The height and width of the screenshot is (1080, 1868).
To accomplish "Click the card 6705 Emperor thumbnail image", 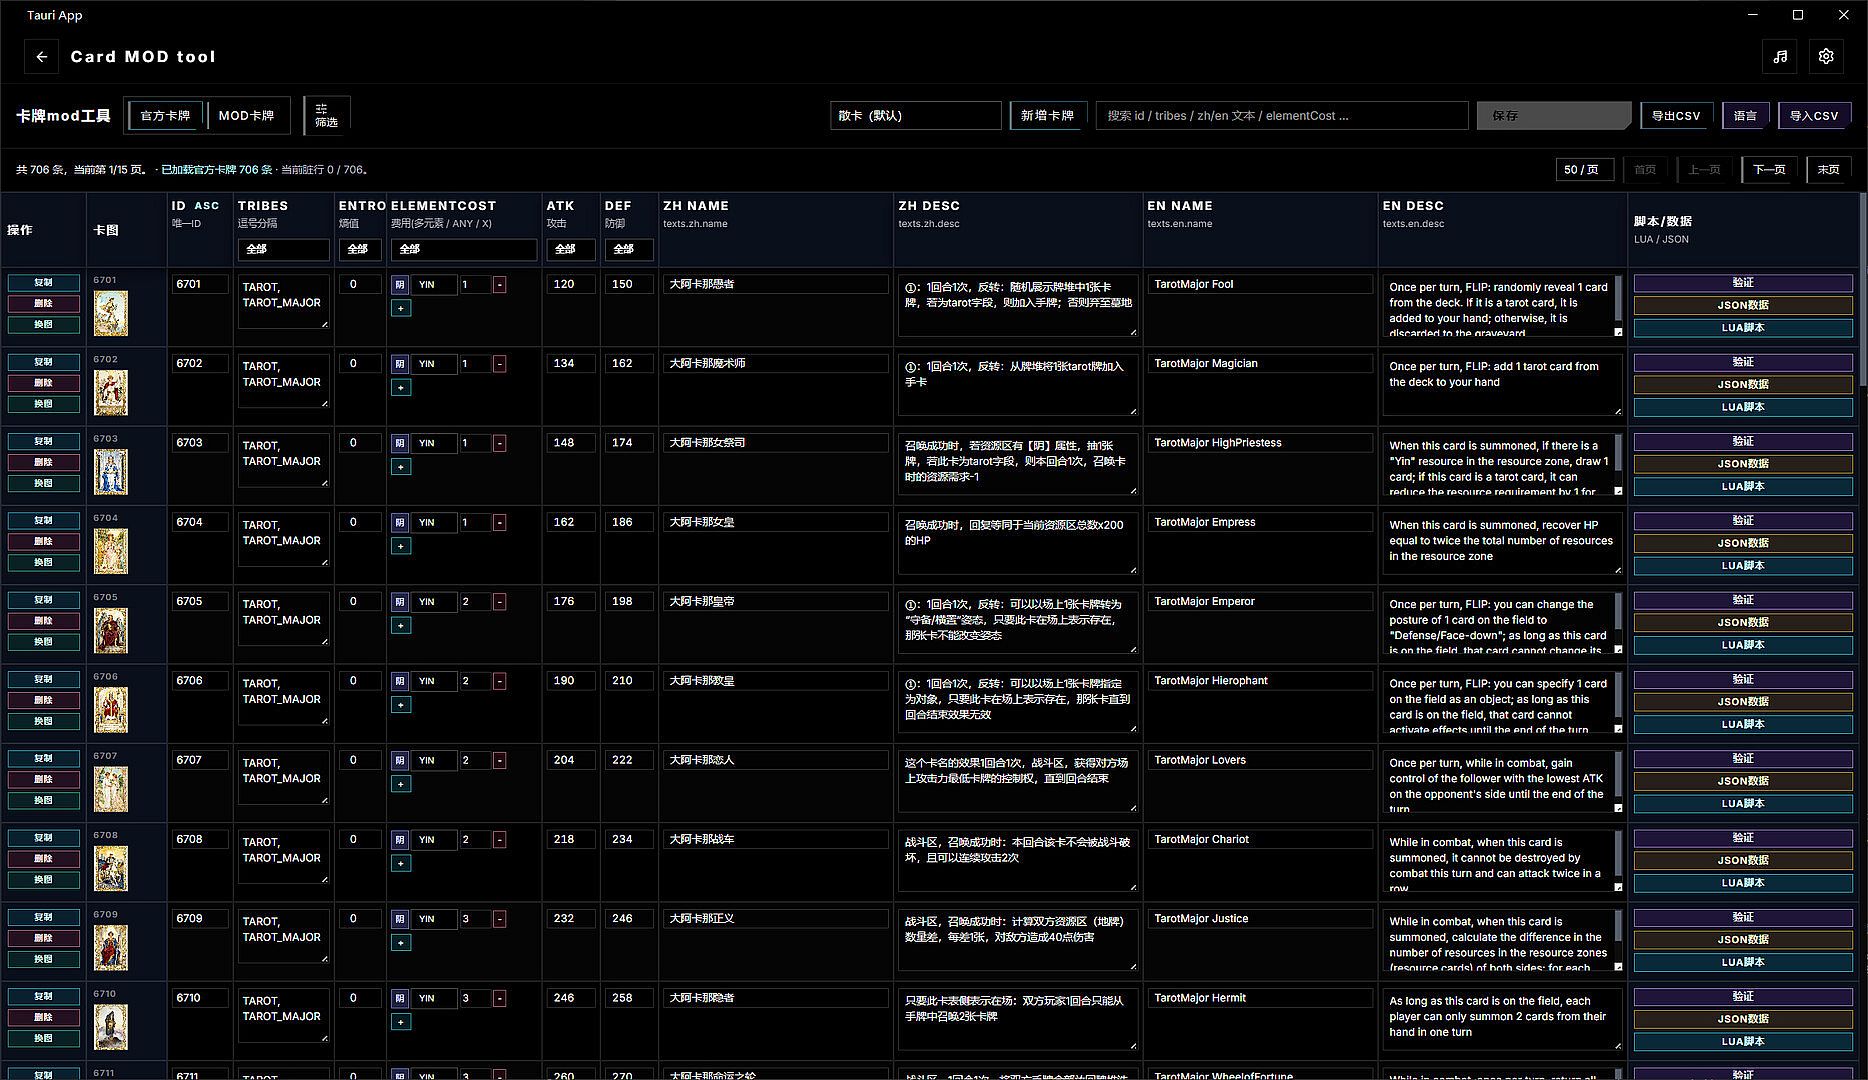I will click(x=111, y=630).
